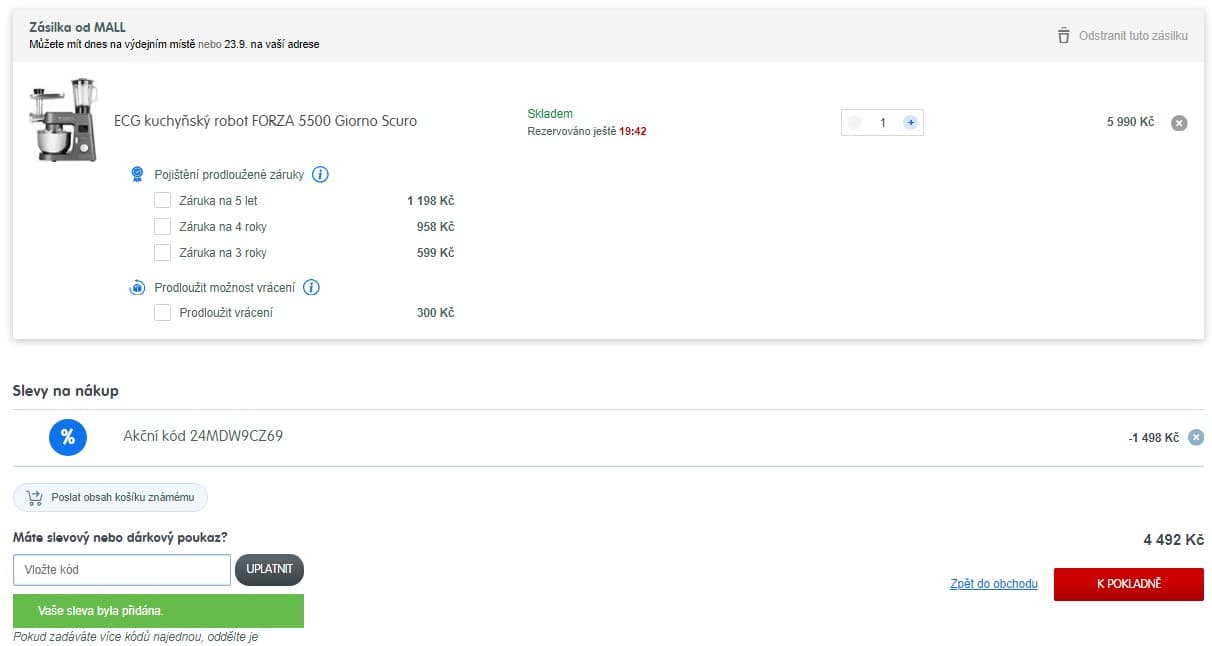Check Záruka na 3 roky

[x=162, y=253]
